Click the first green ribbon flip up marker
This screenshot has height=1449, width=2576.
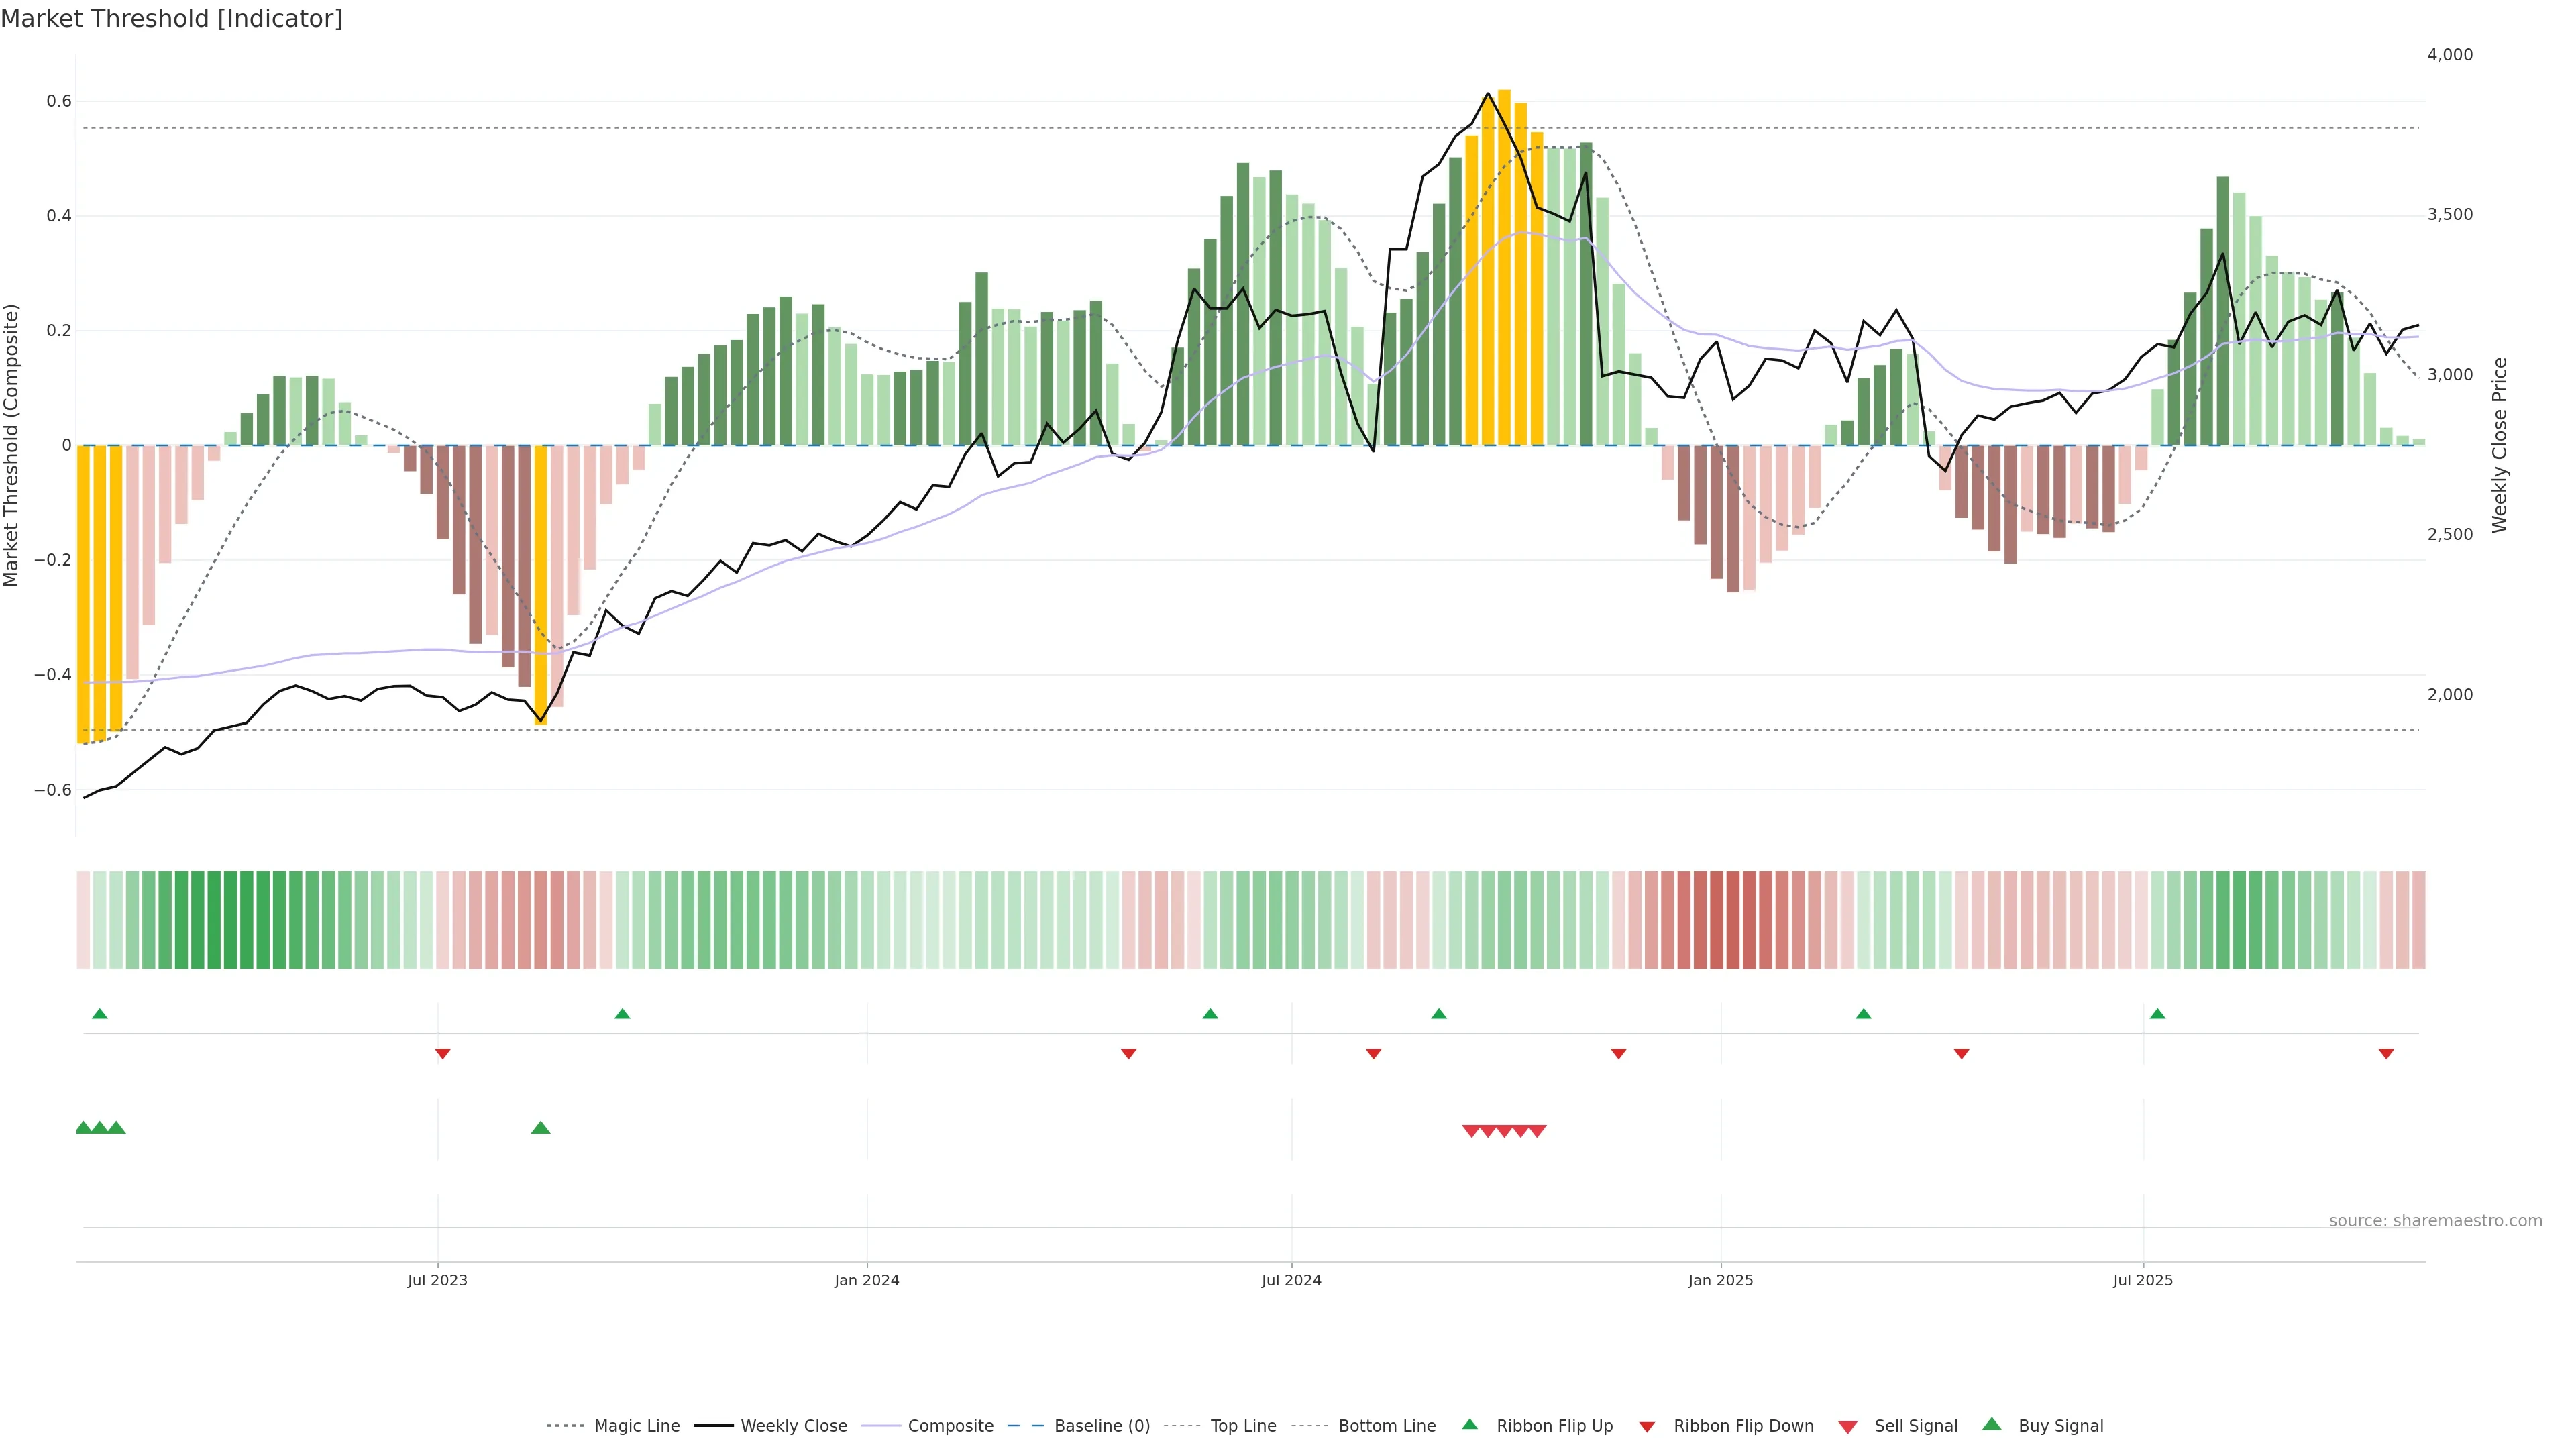point(99,1014)
